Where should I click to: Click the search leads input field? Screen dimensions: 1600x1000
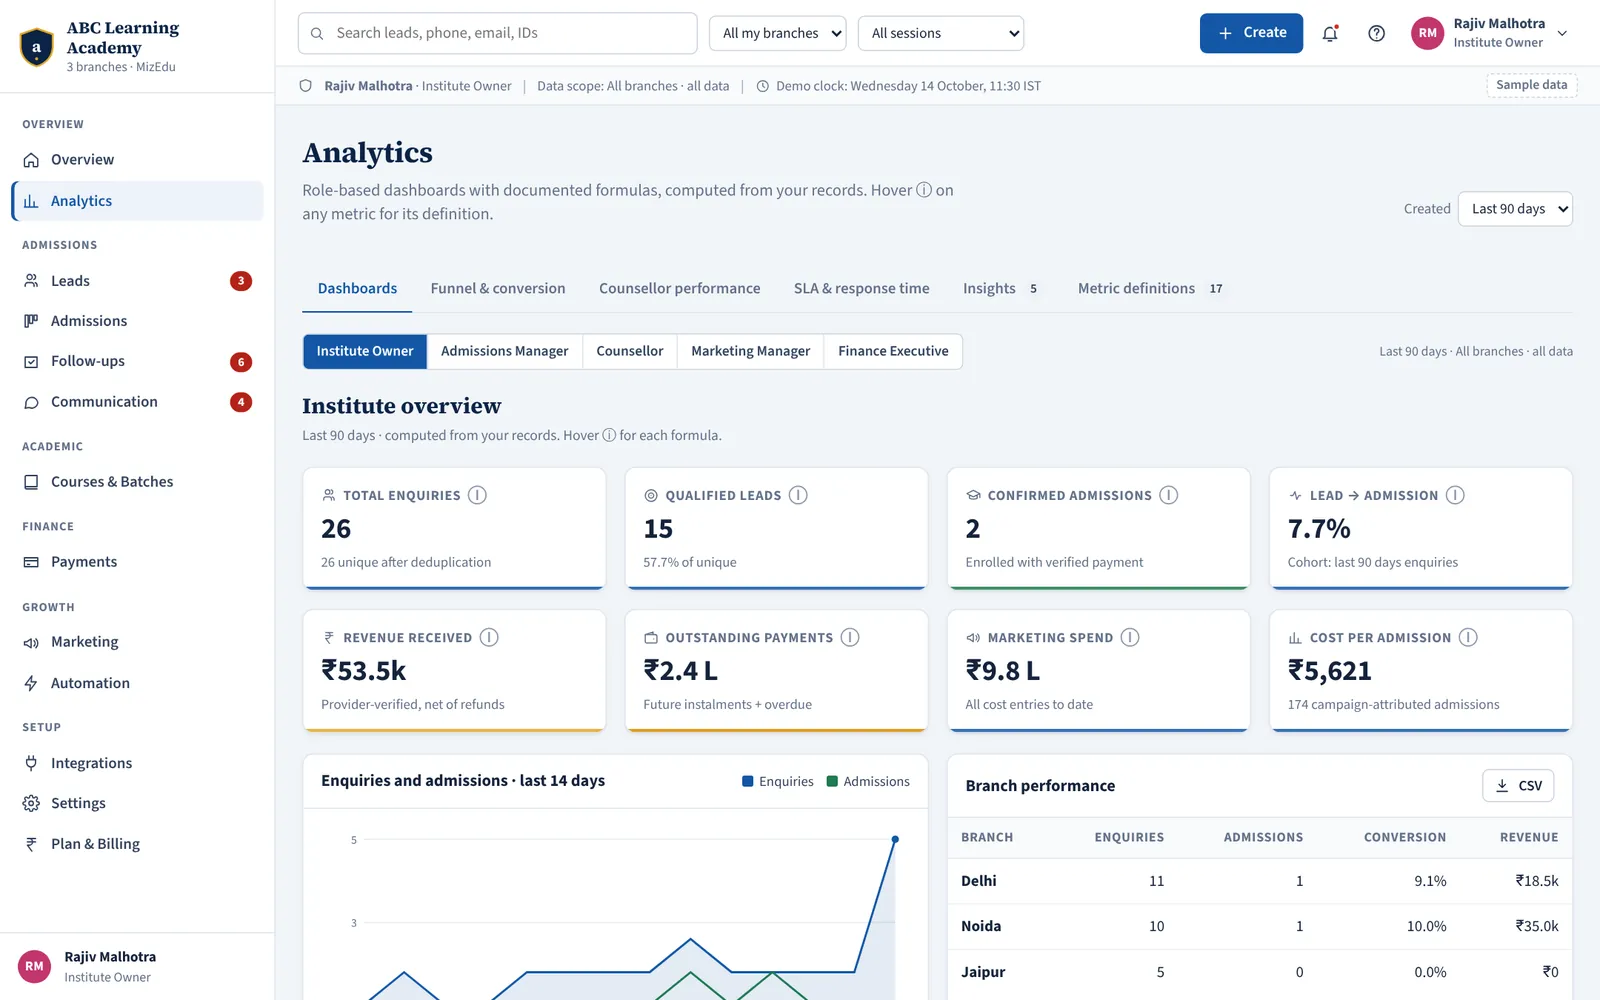point(498,33)
